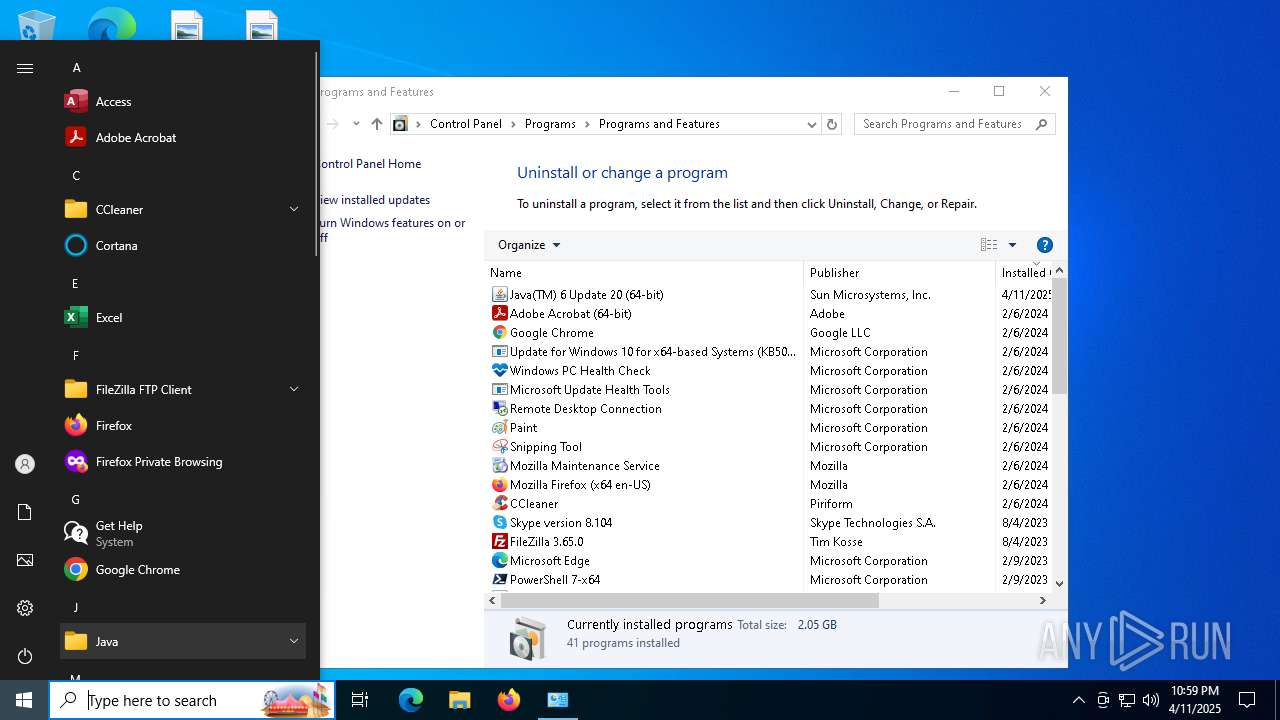This screenshot has height=720, width=1280.
Task: Open user account icon in Start sidebar
Action: tap(25, 464)
